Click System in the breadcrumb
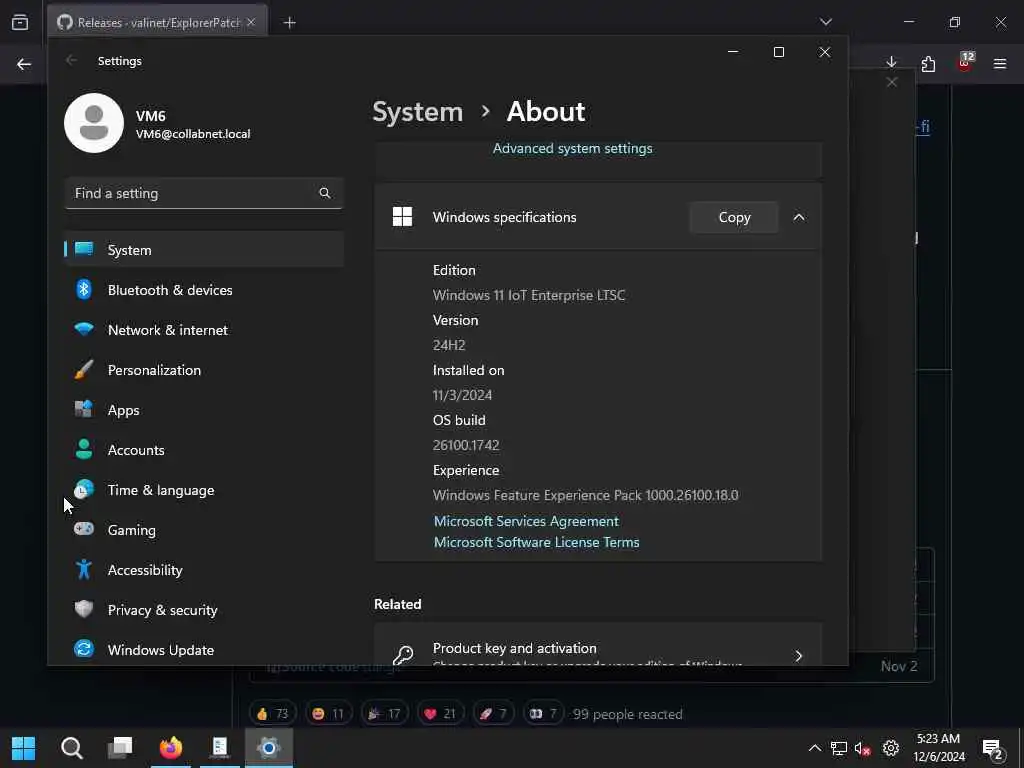 pyautogui.click(x=417, y=112)
